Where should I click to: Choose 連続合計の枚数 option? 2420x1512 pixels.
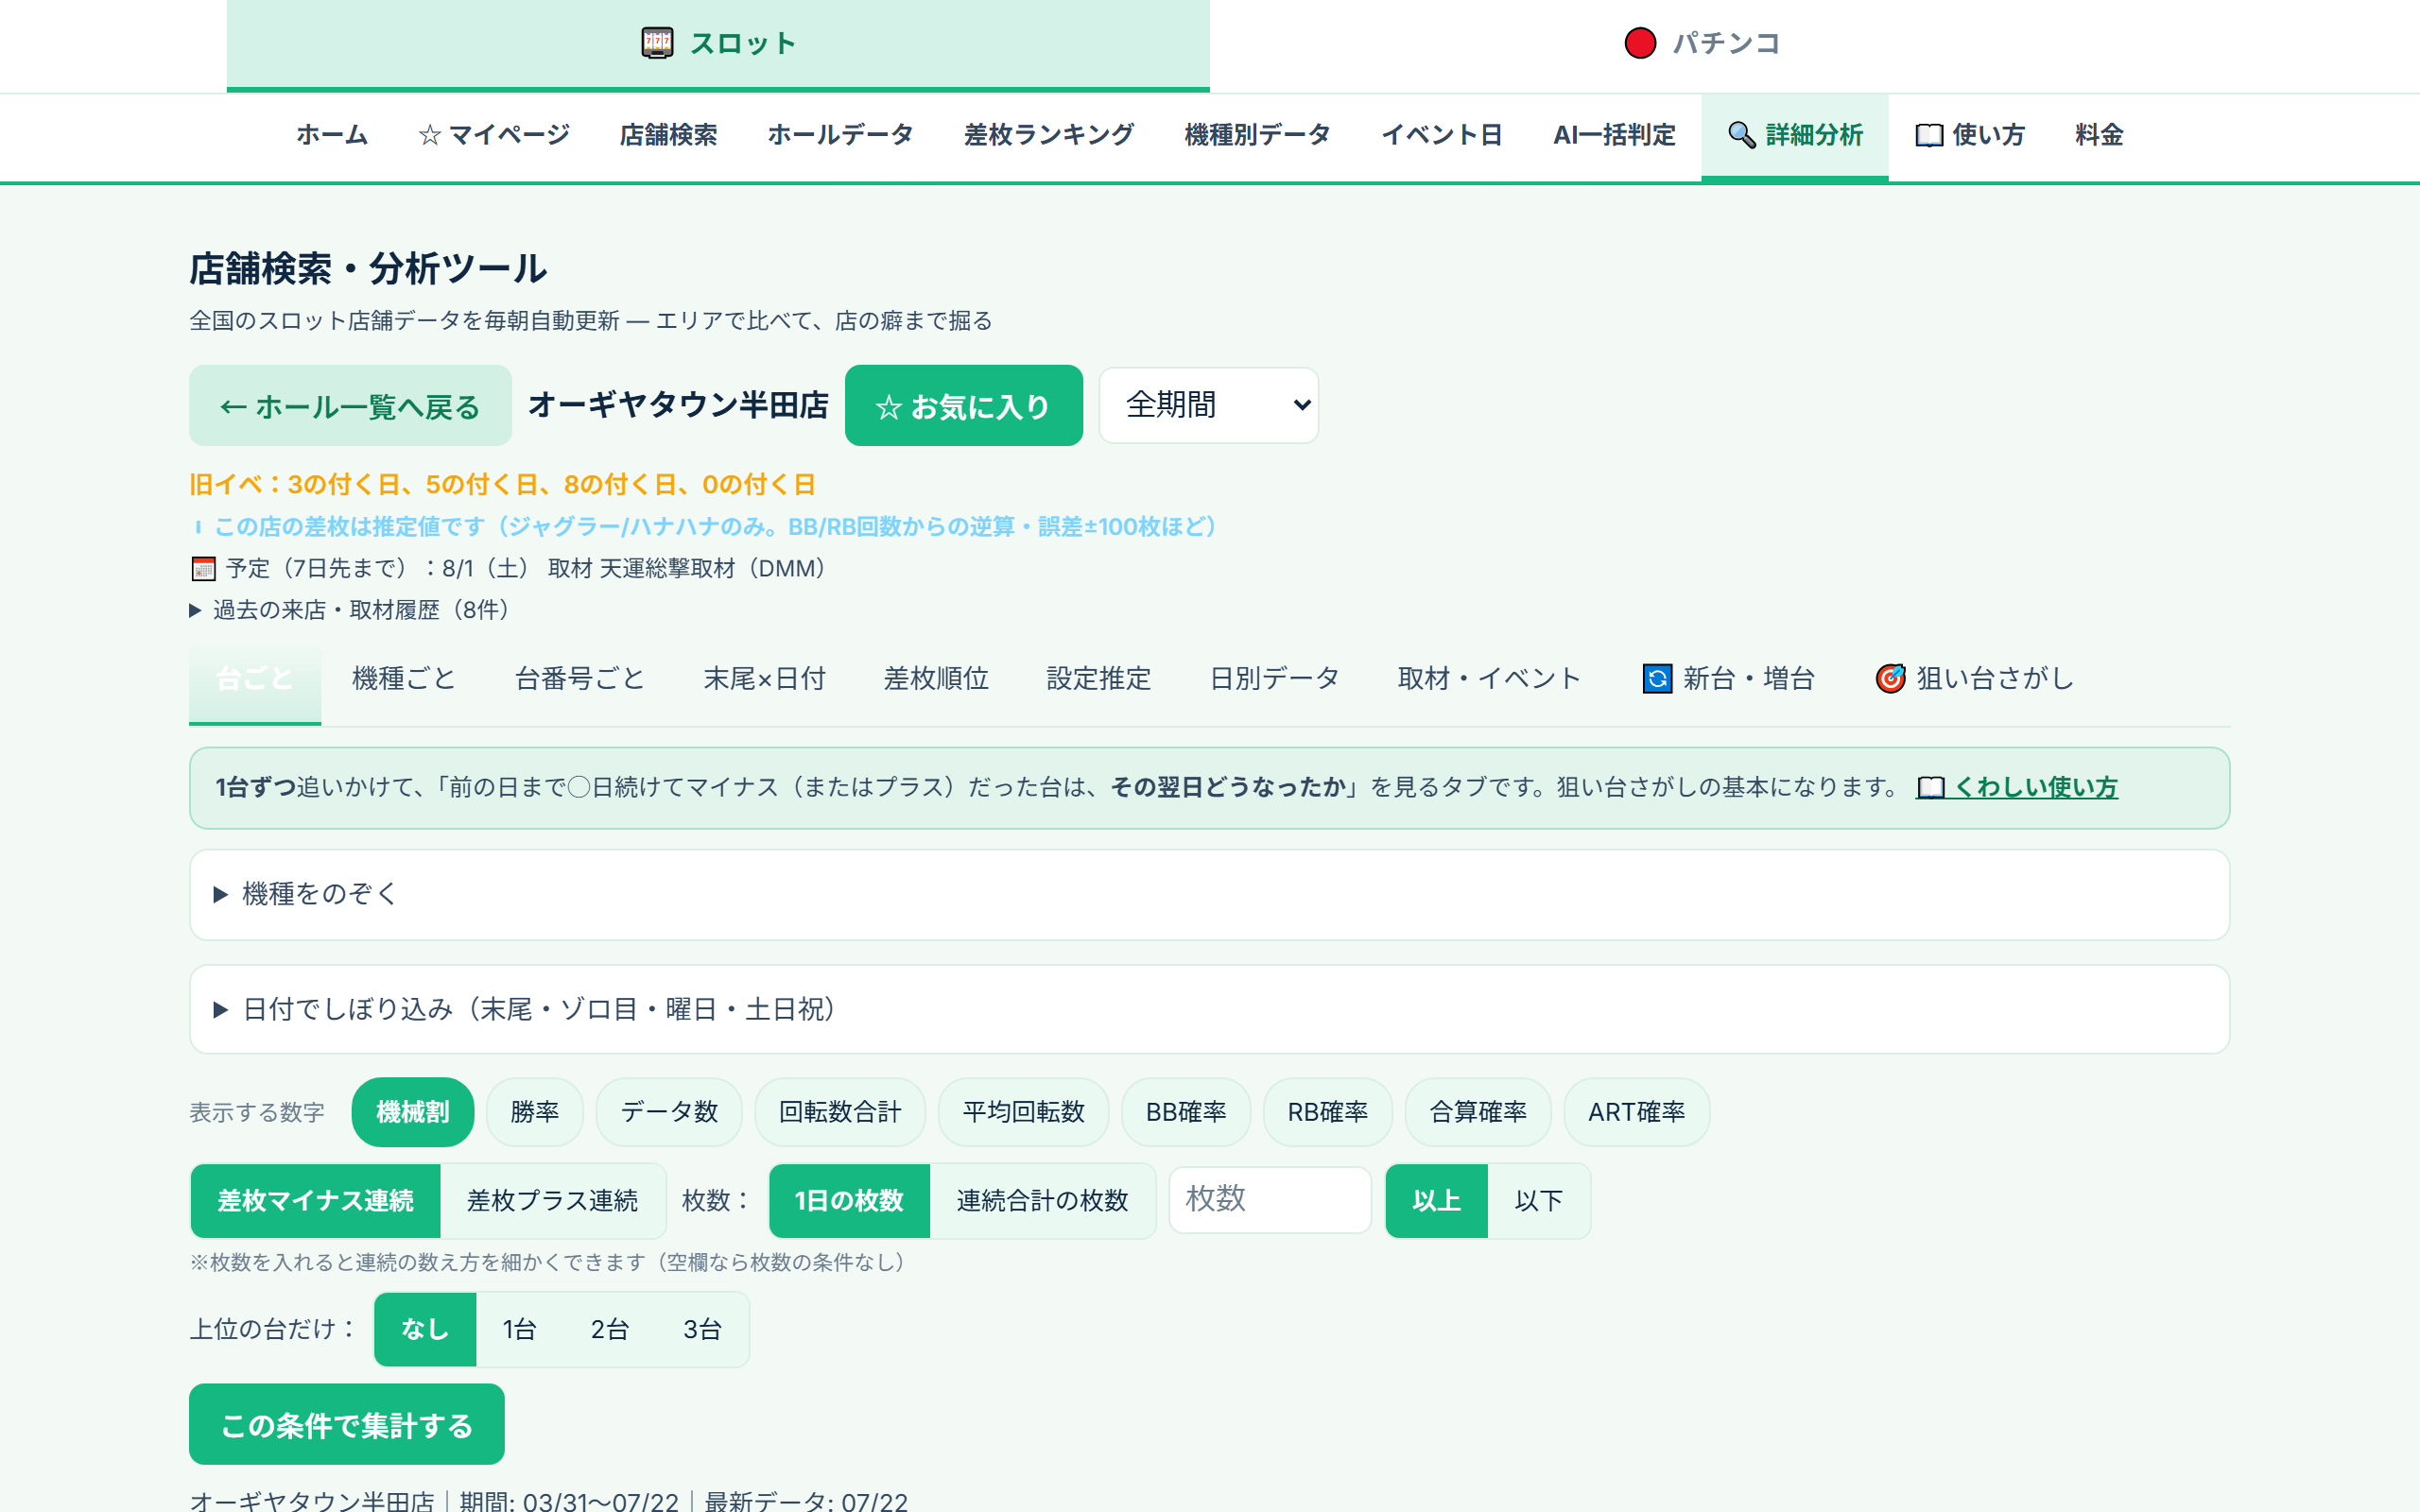(1042, 1201)
